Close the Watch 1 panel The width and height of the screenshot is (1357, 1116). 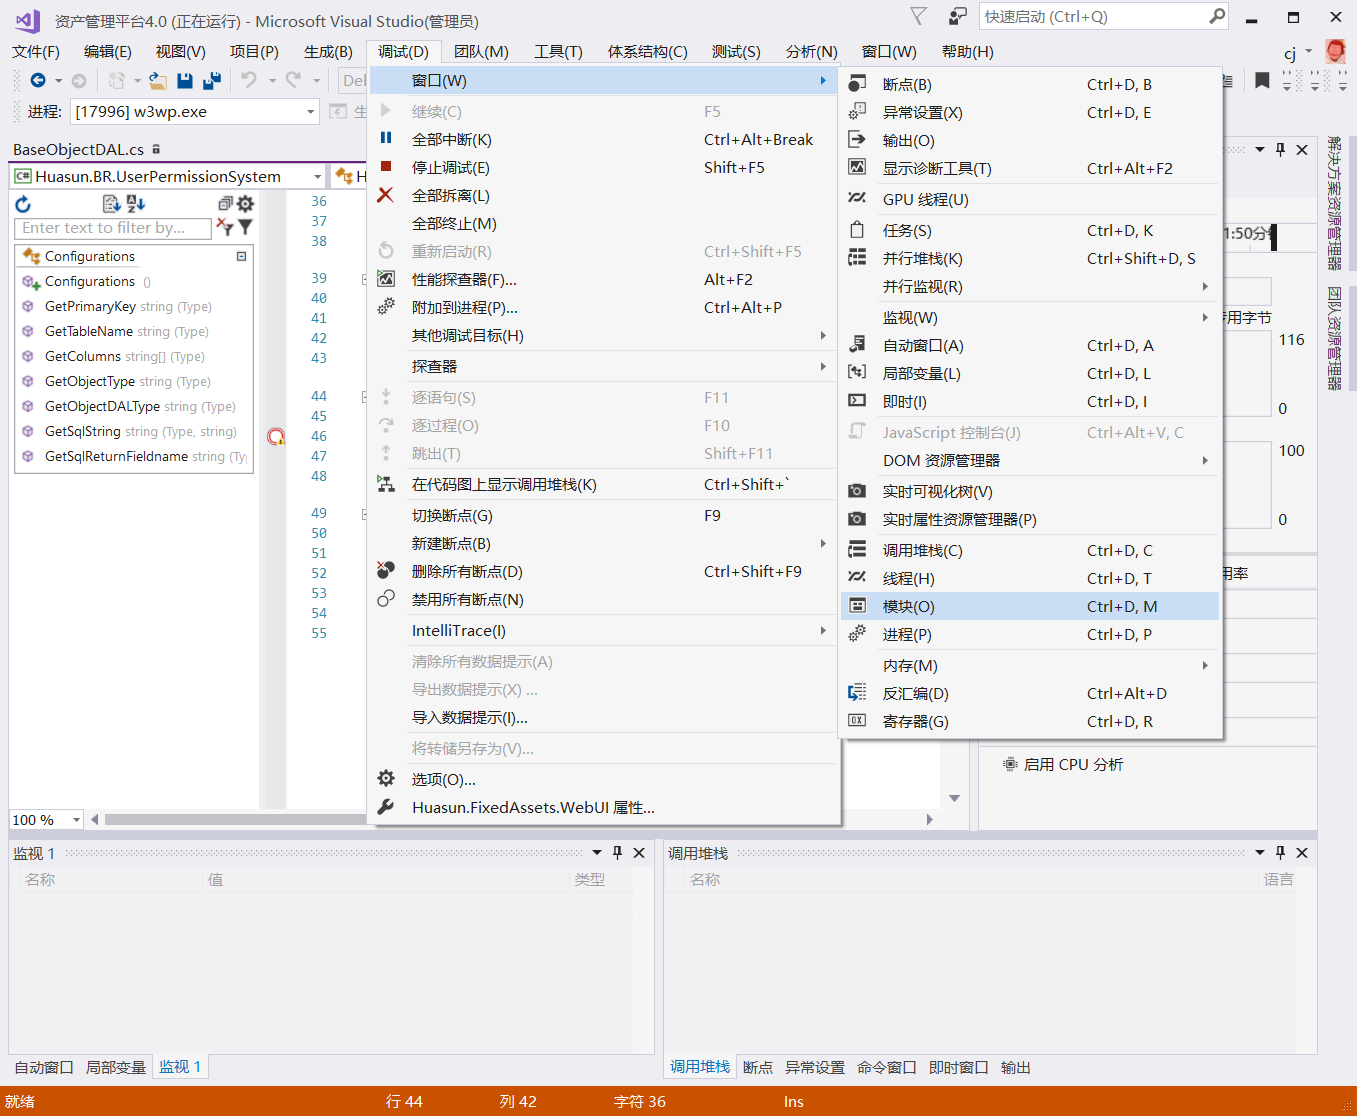point(639,853)
